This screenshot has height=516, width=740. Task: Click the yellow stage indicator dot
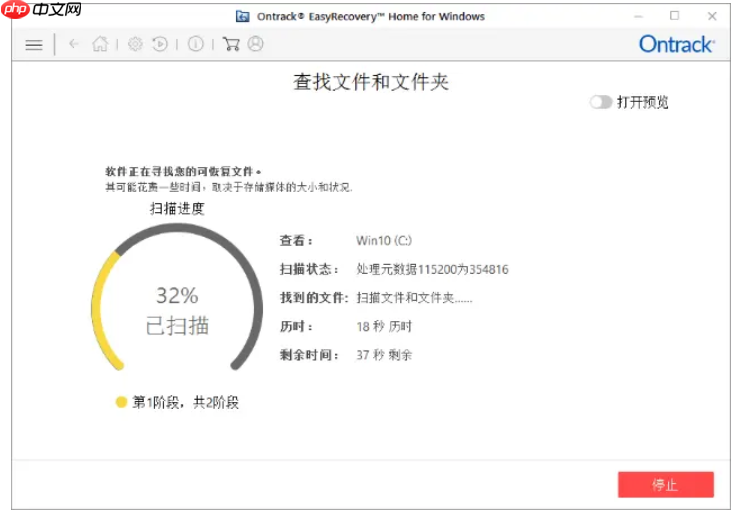[121, 402]
